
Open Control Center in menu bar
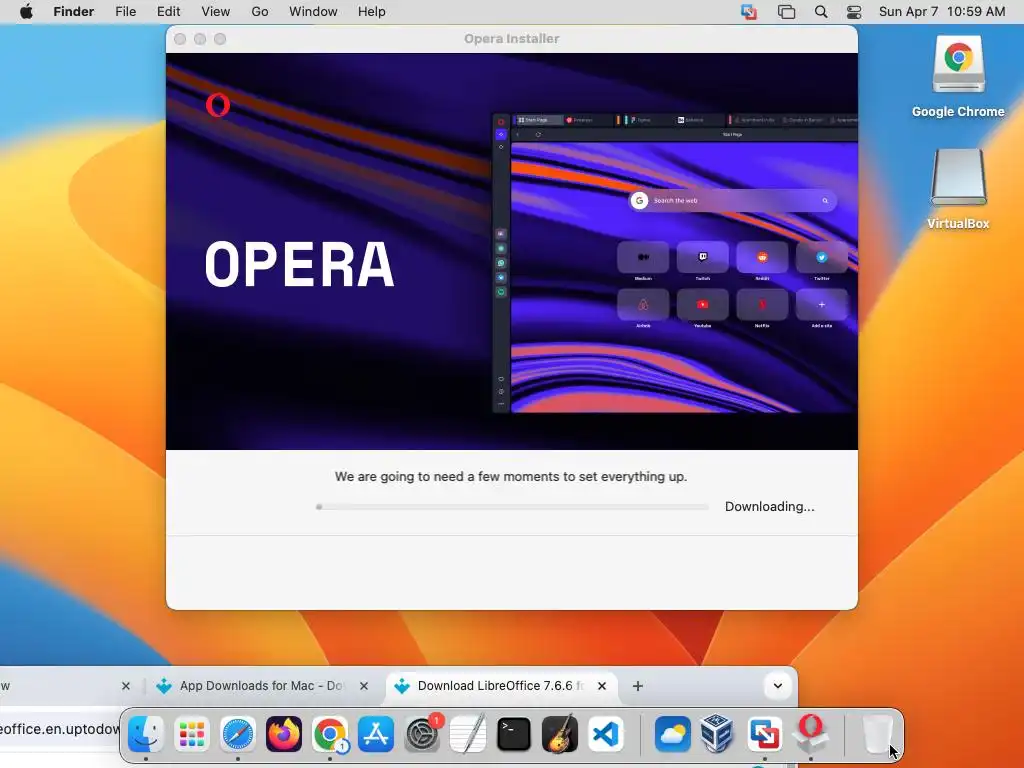(x=854, y=12)
